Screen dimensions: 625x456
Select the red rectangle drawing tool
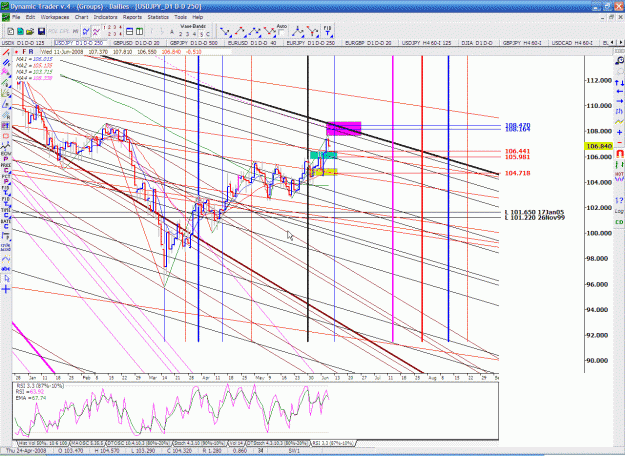tap(6, 136)
